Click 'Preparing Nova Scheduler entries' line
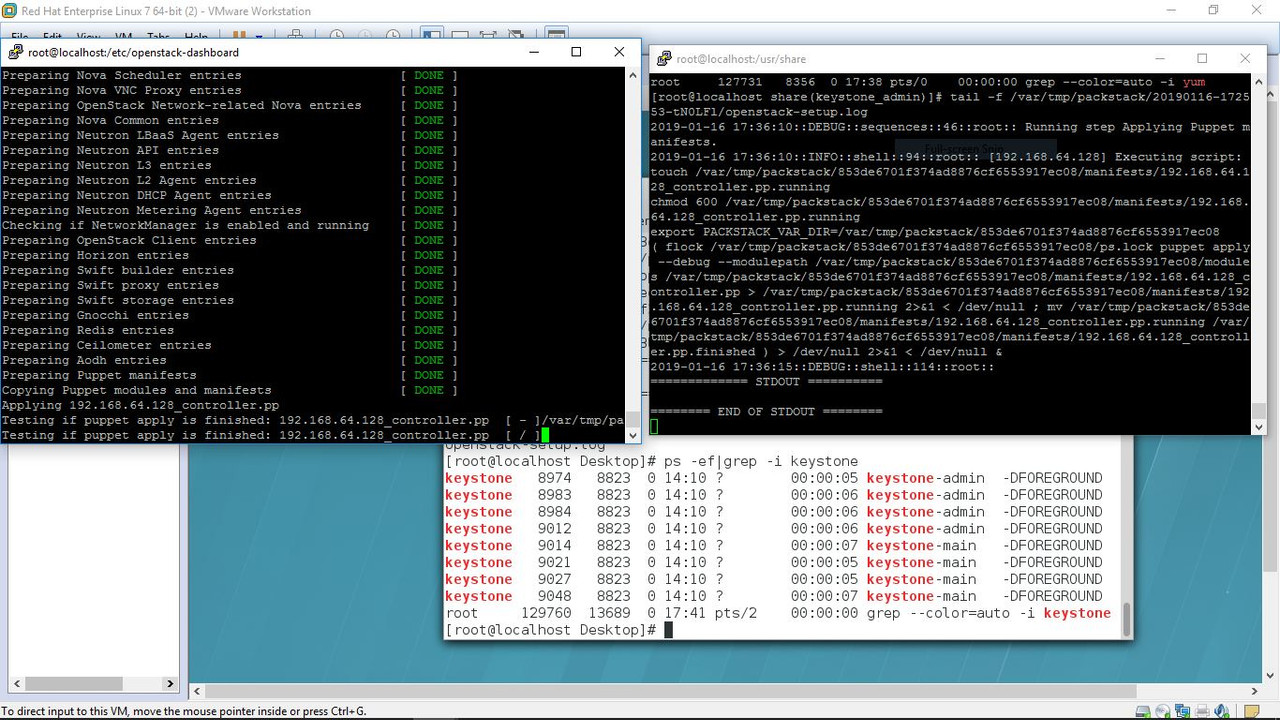1280x720 pixels. click(x=122, y=75)
